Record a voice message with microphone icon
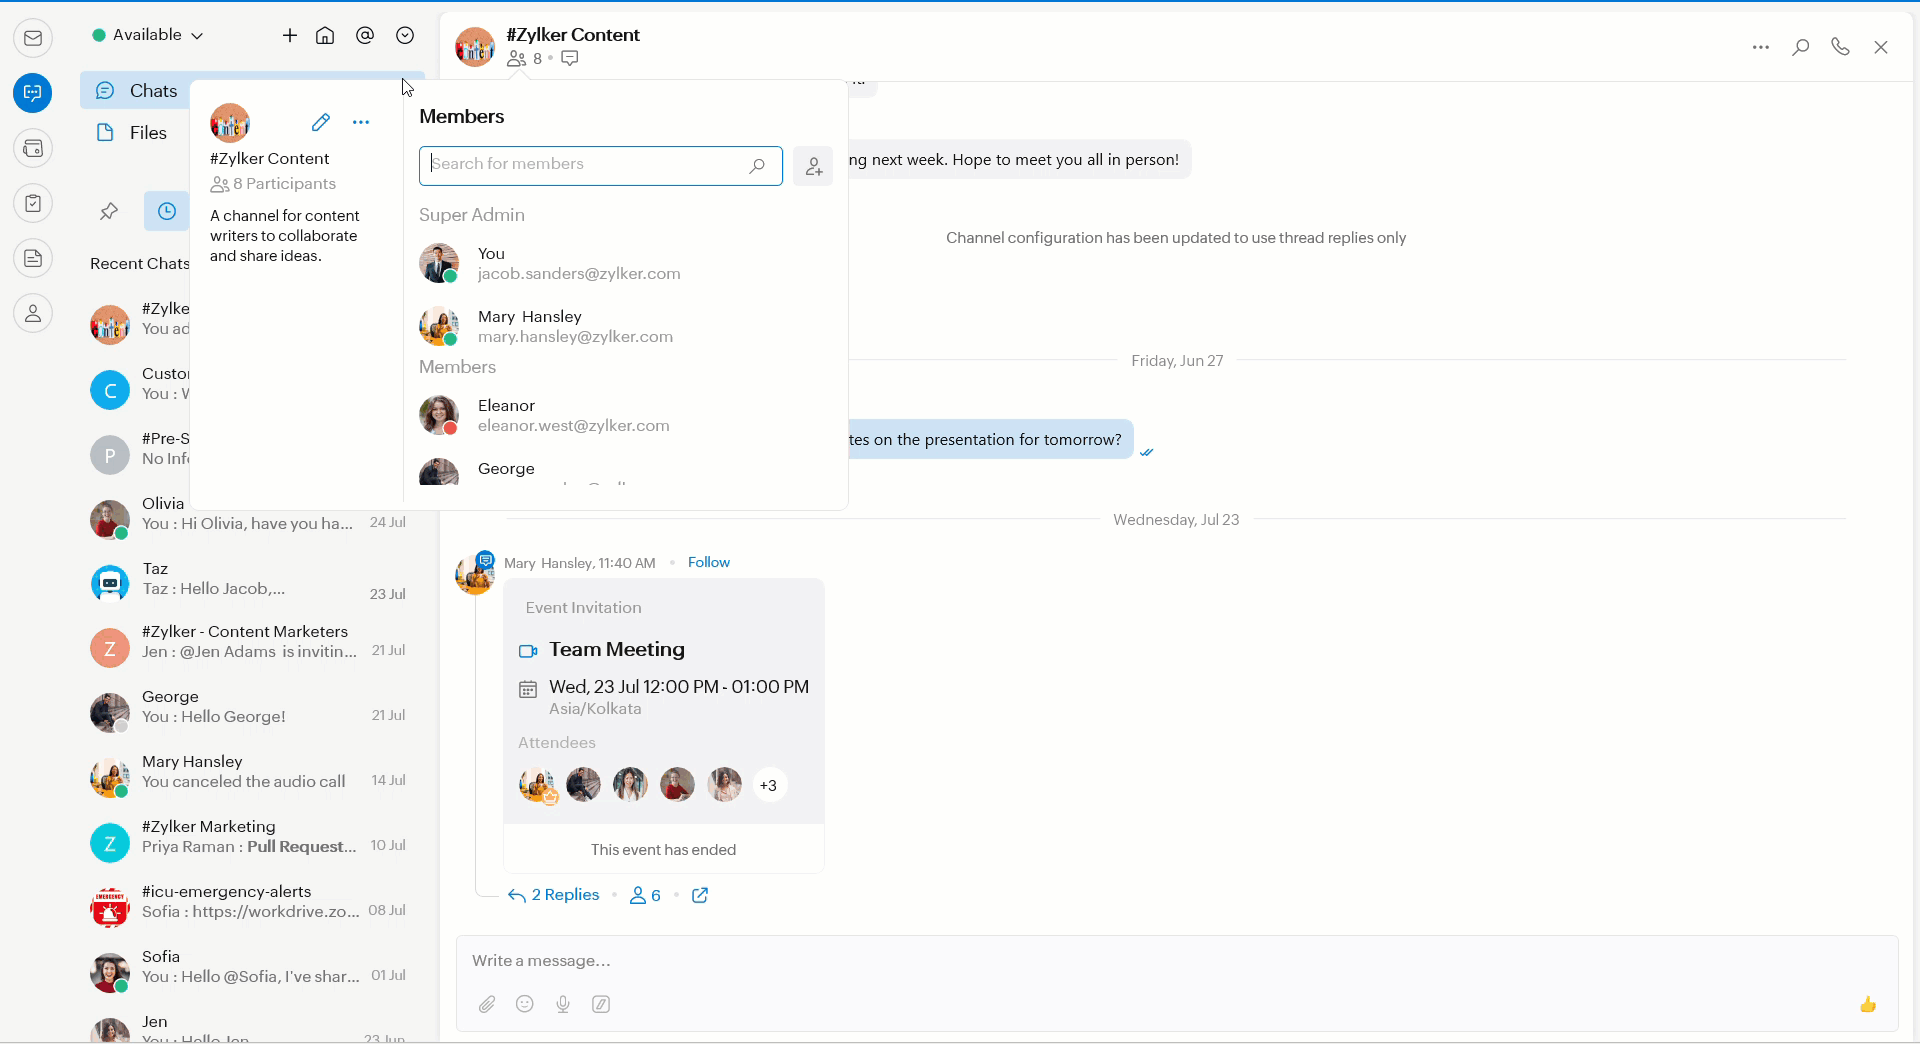1920x1044 pixels. click(x=563, y=1004)
